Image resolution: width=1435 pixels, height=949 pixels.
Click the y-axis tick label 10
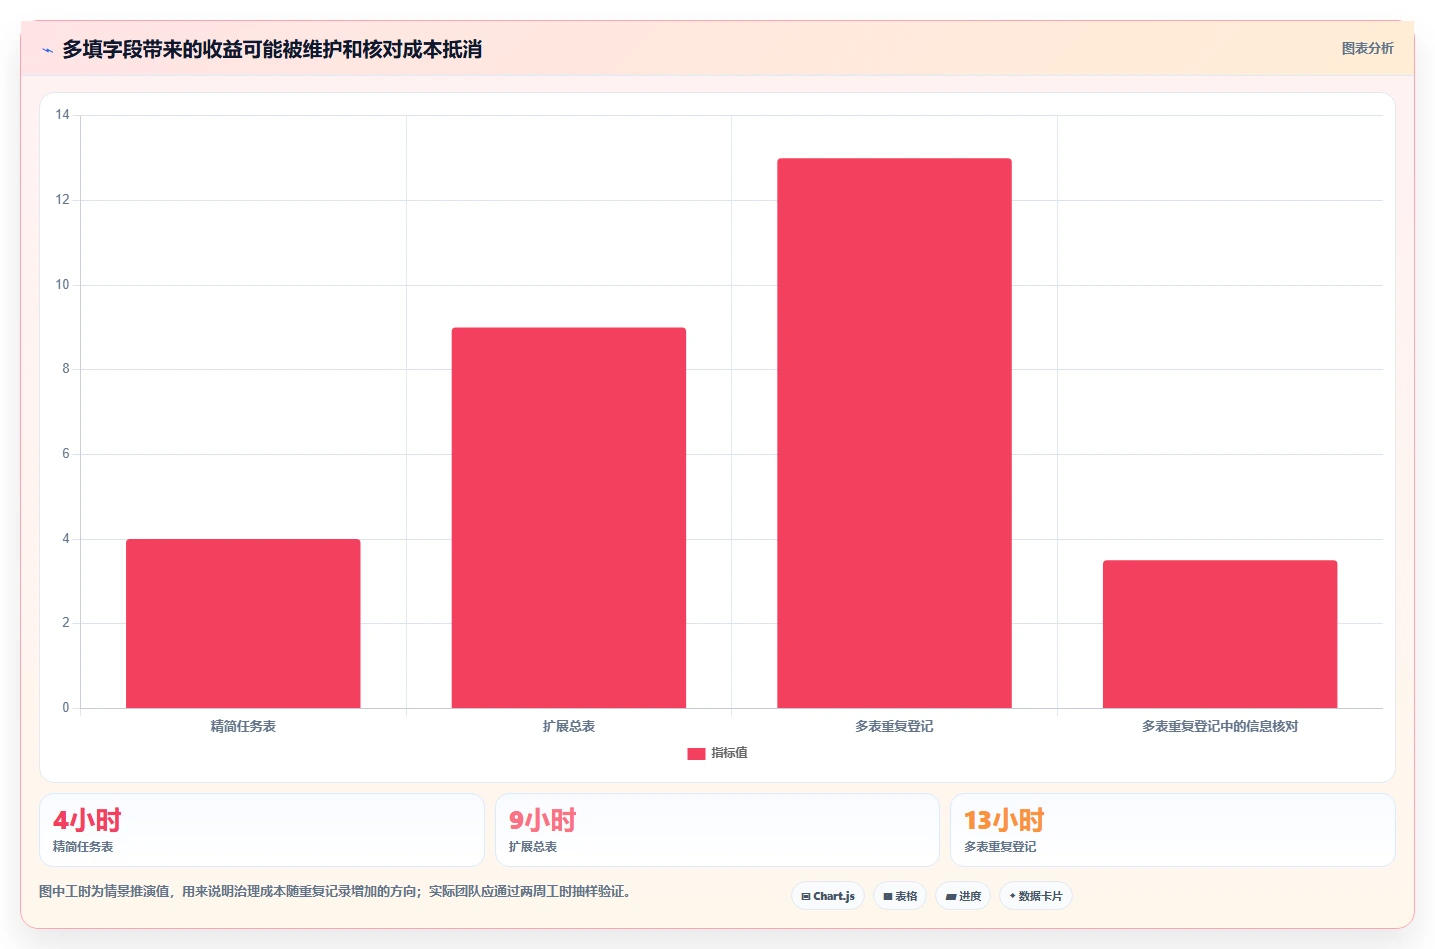[x=63, y=285]
